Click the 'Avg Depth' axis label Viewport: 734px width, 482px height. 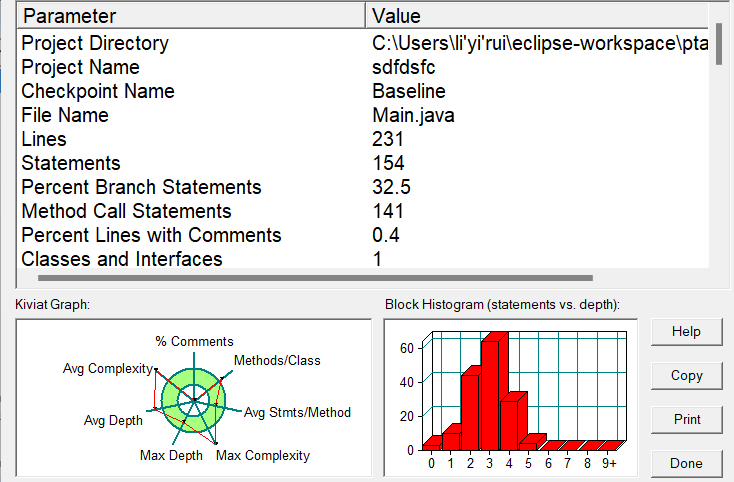[113, 420]
